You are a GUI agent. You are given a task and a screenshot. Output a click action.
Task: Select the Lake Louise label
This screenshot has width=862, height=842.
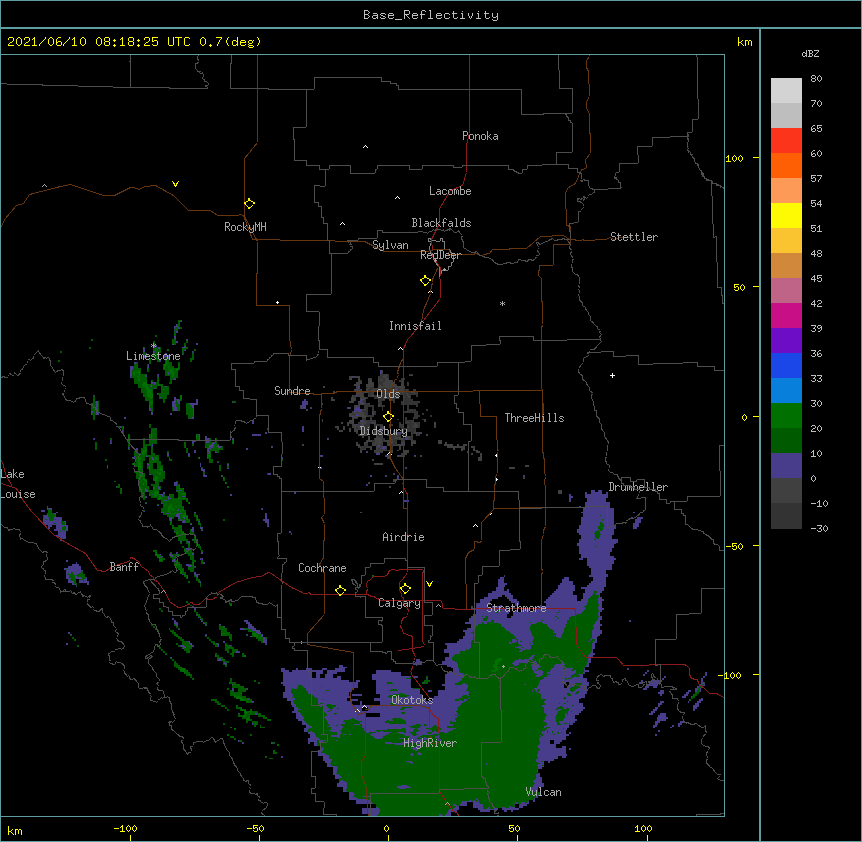(18, 484)
